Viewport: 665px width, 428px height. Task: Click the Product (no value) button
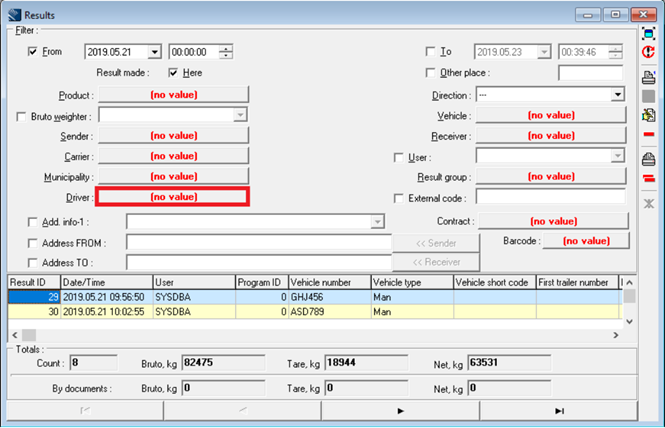[173, 95]
